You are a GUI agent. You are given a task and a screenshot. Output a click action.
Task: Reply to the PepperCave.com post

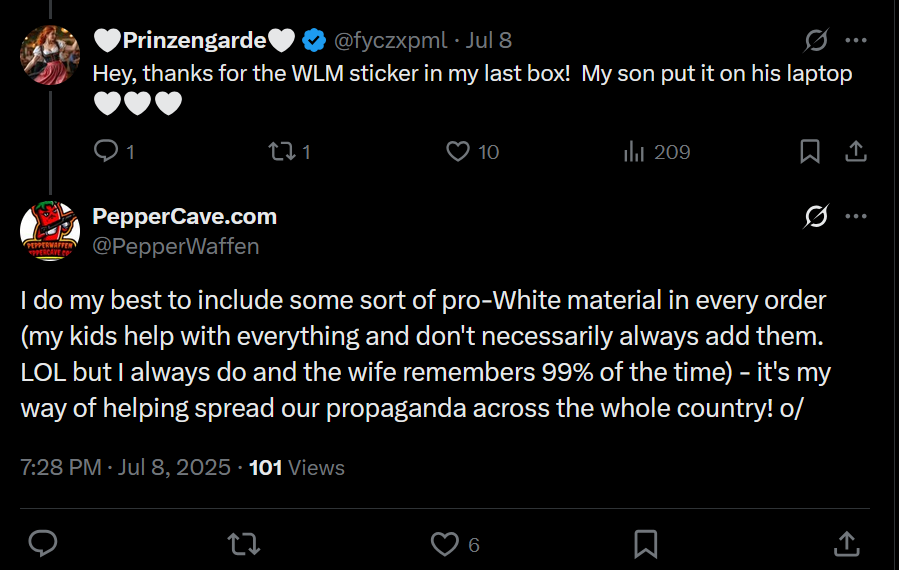pos(42,544)
